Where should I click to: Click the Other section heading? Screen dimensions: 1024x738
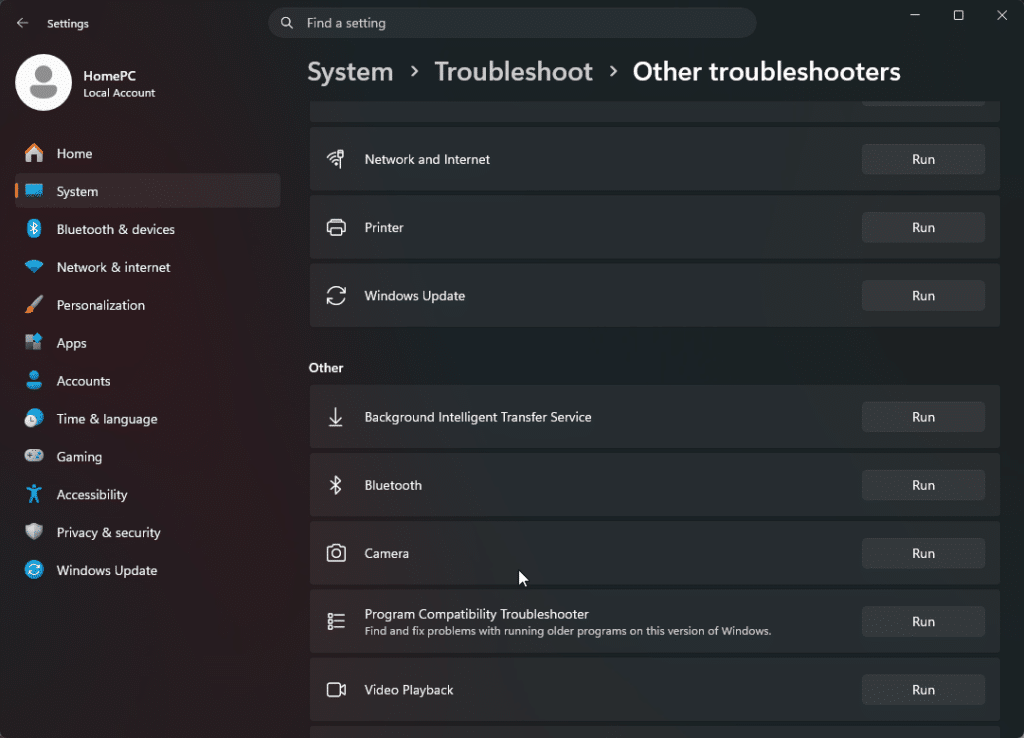[326, 368]
